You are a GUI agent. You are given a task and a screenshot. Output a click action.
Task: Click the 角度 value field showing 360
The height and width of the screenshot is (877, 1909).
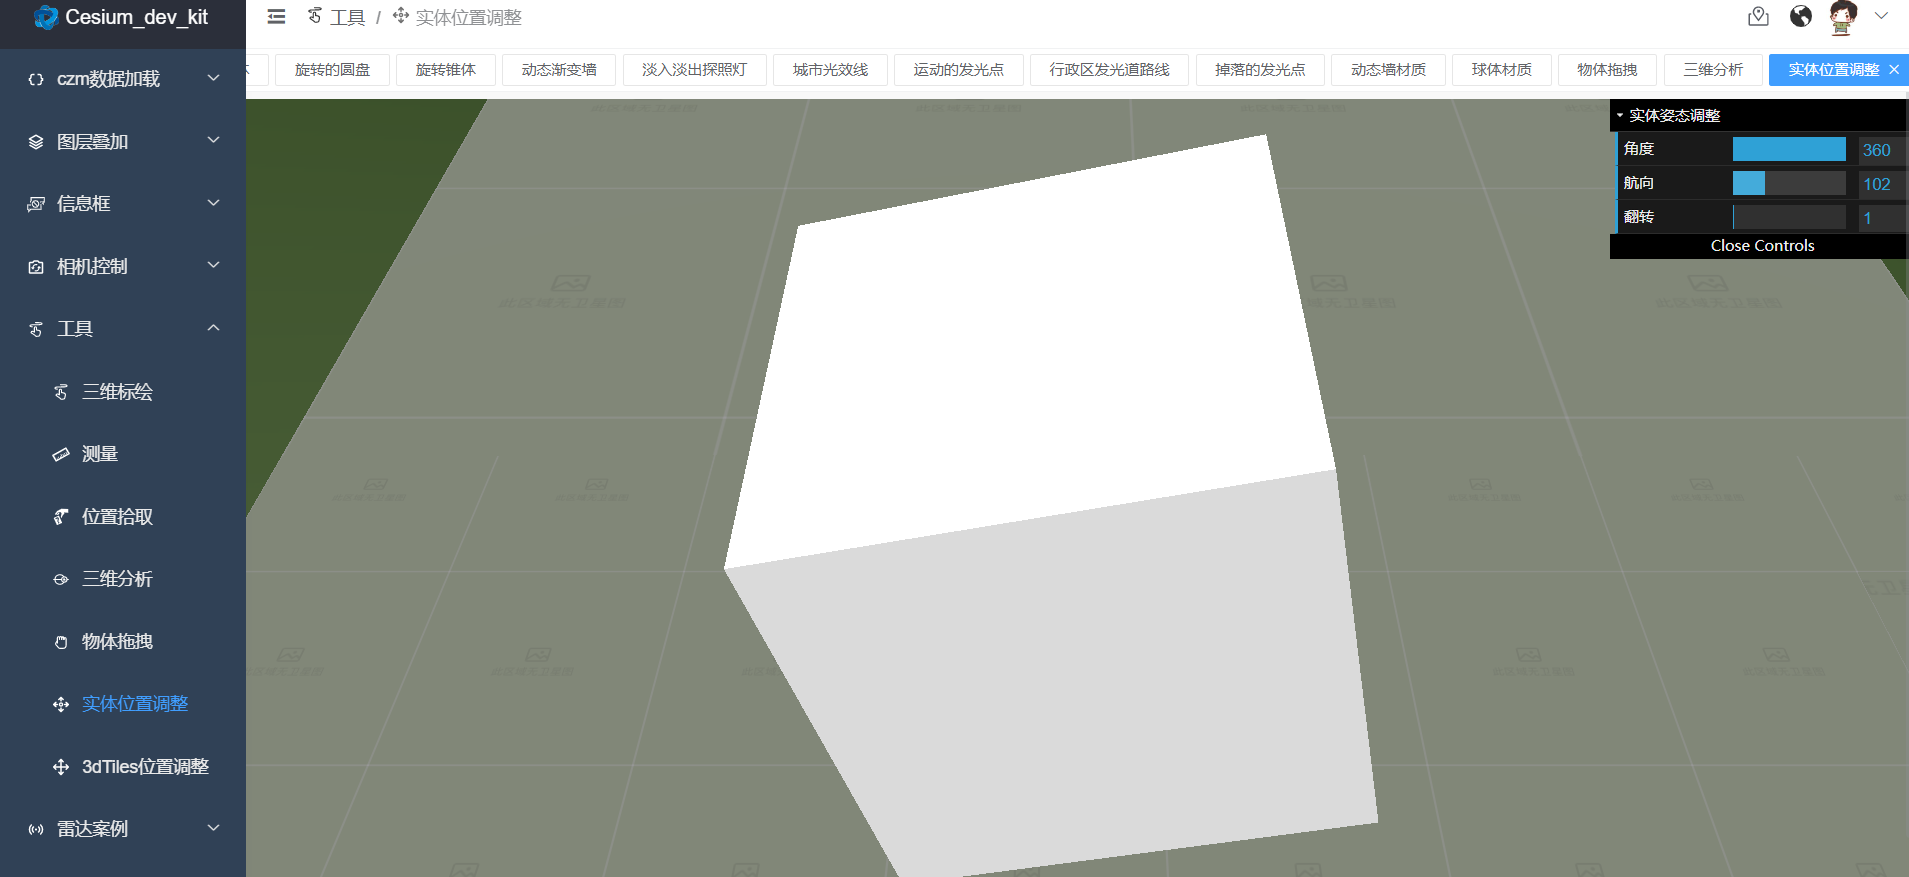coord(1881,150)
